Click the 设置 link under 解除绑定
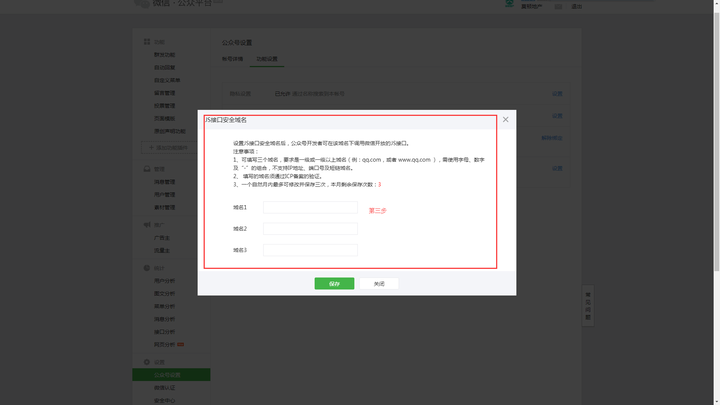This screenshot has width=720, height=405. [557, 169]
